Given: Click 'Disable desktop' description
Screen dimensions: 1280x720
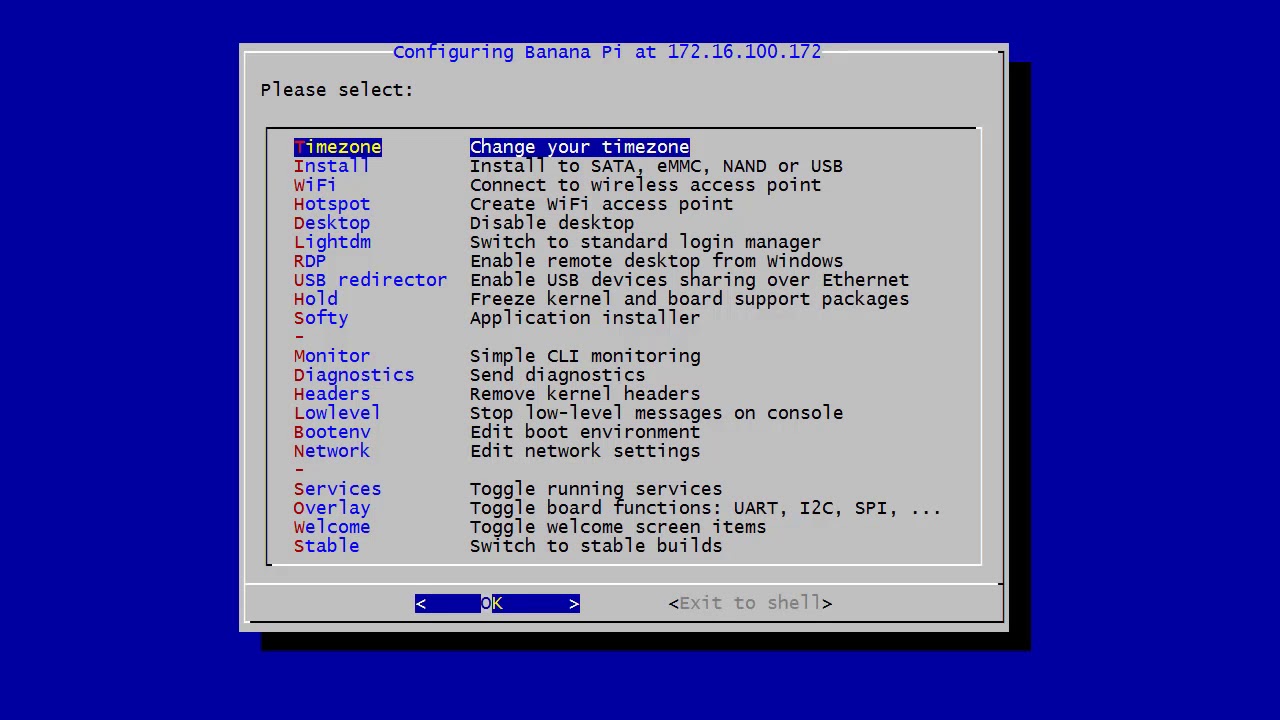Looking at the screenshot, I should tap(552, 223).
